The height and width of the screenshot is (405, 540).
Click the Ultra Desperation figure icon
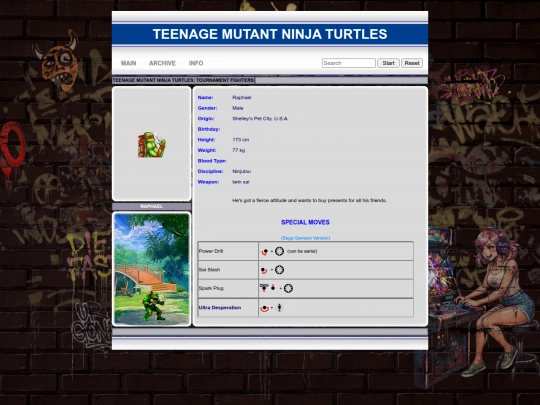point(280,307)
